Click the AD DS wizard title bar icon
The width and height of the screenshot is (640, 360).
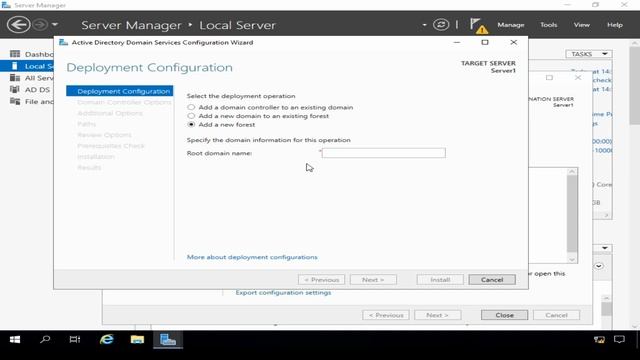(63, 42)
